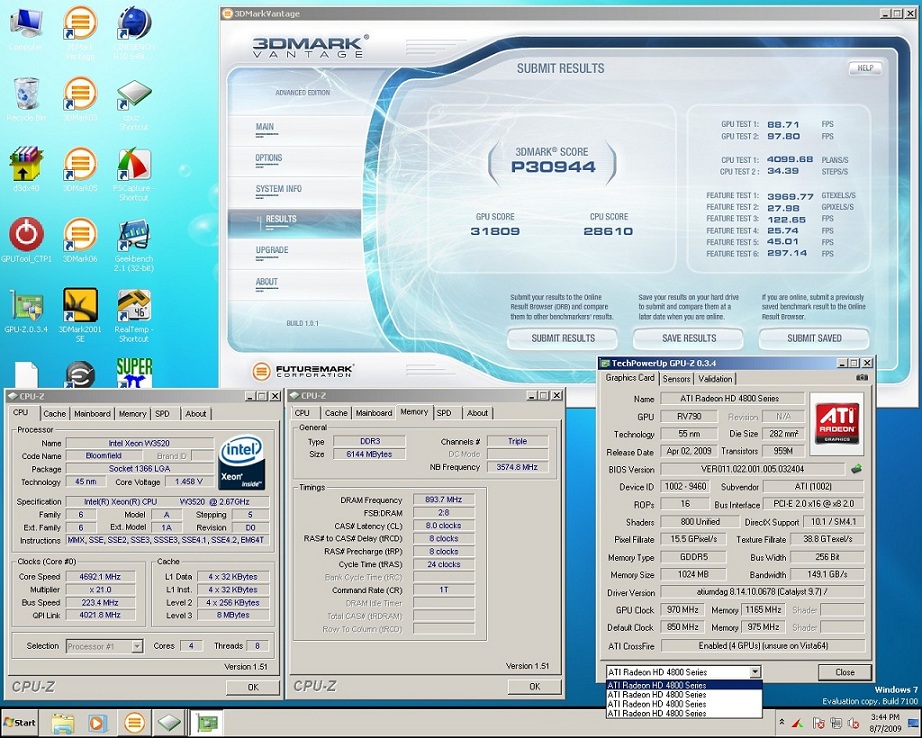Open the Computer desktop icon
The height and width of the screenshot is (738, 922).
coord(26,28)
